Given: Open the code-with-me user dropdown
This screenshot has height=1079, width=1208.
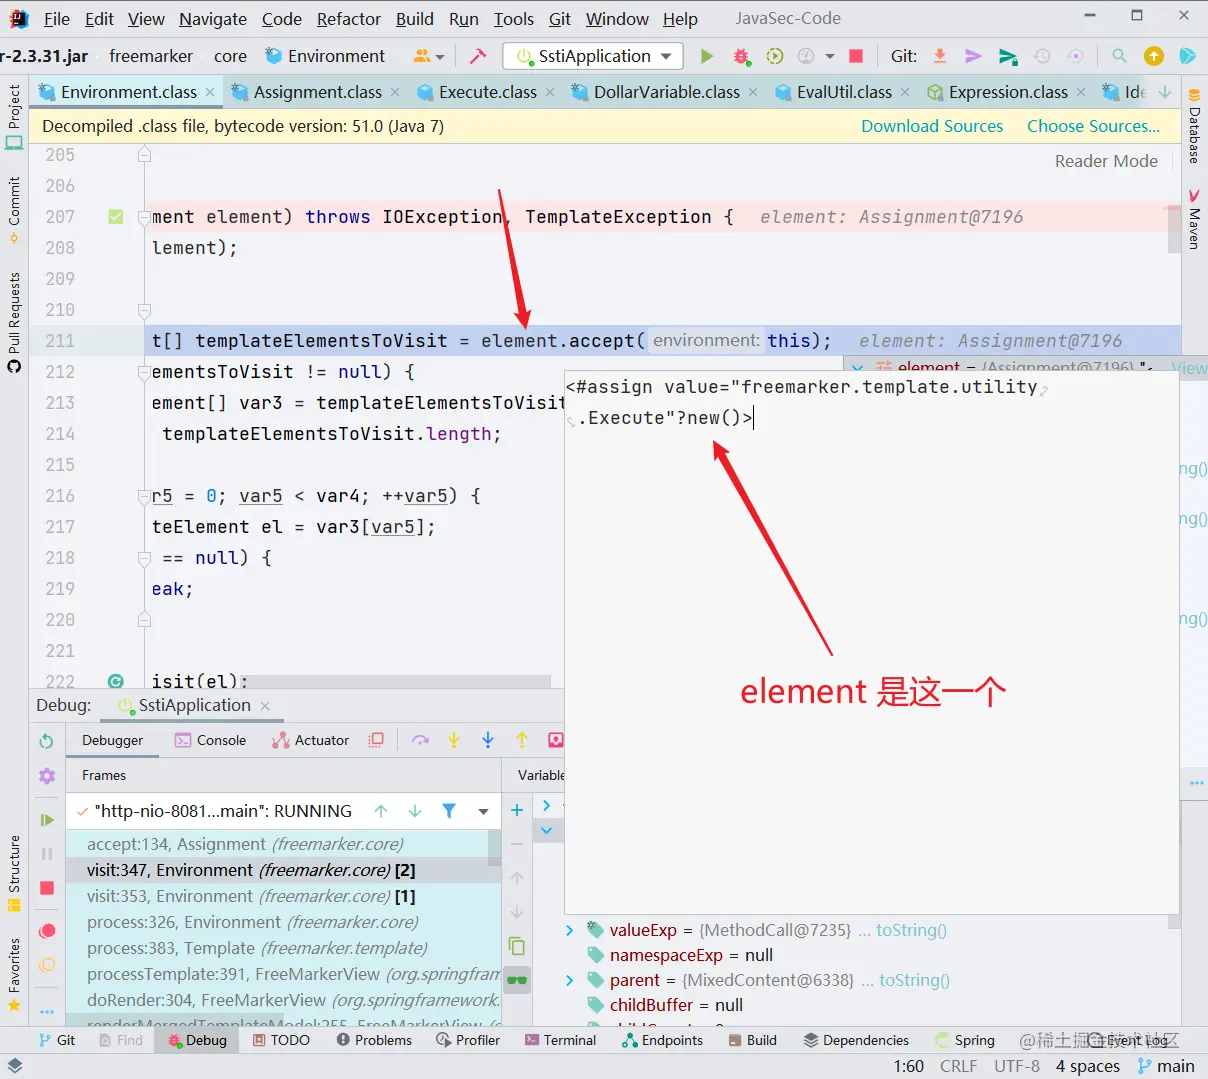Looking at the screenshot, I should (x=429, y=56).
